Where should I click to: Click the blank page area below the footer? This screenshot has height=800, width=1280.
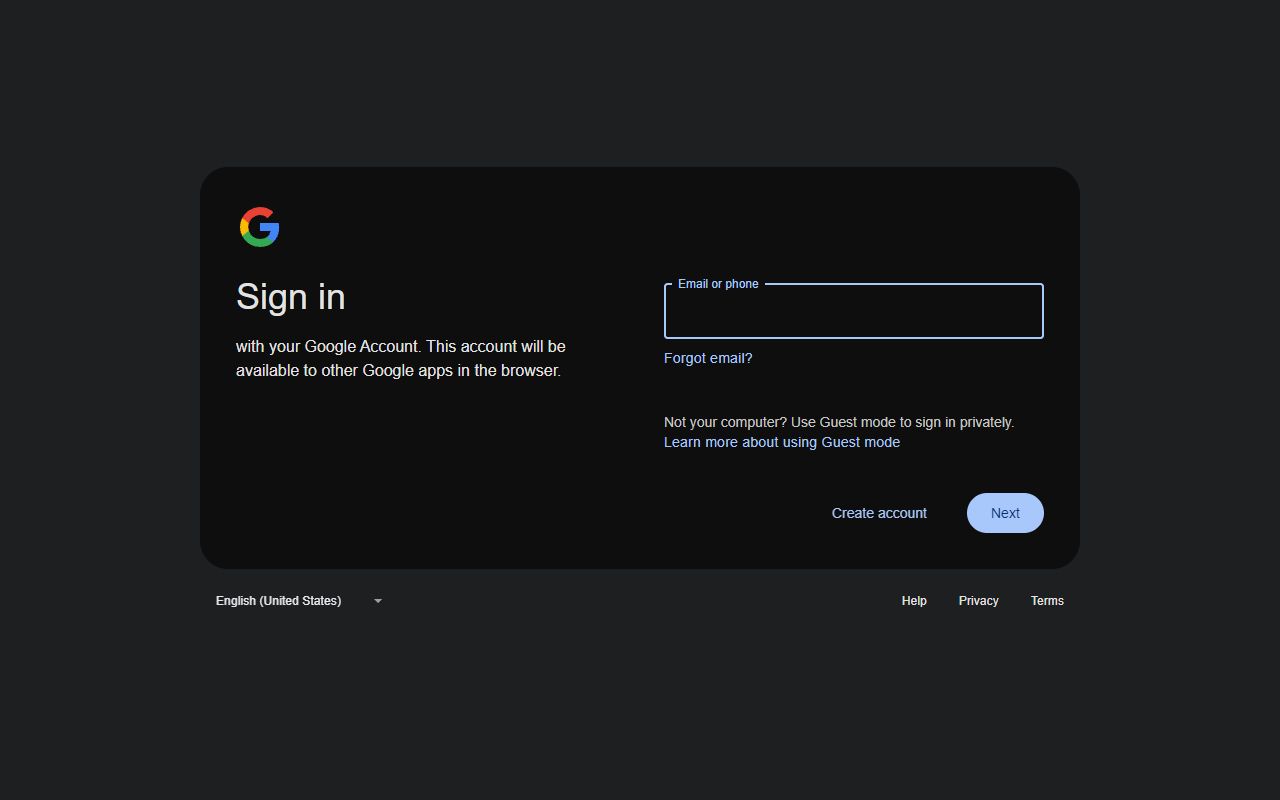(640, 710)
